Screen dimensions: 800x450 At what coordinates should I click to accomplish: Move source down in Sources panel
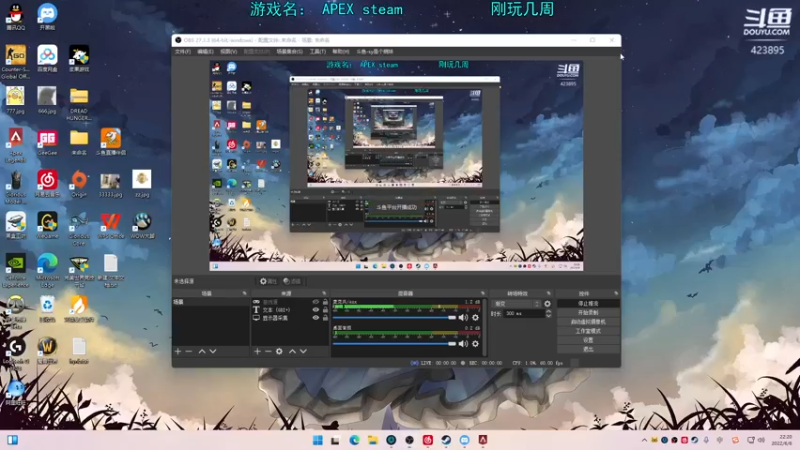(304, 351)
